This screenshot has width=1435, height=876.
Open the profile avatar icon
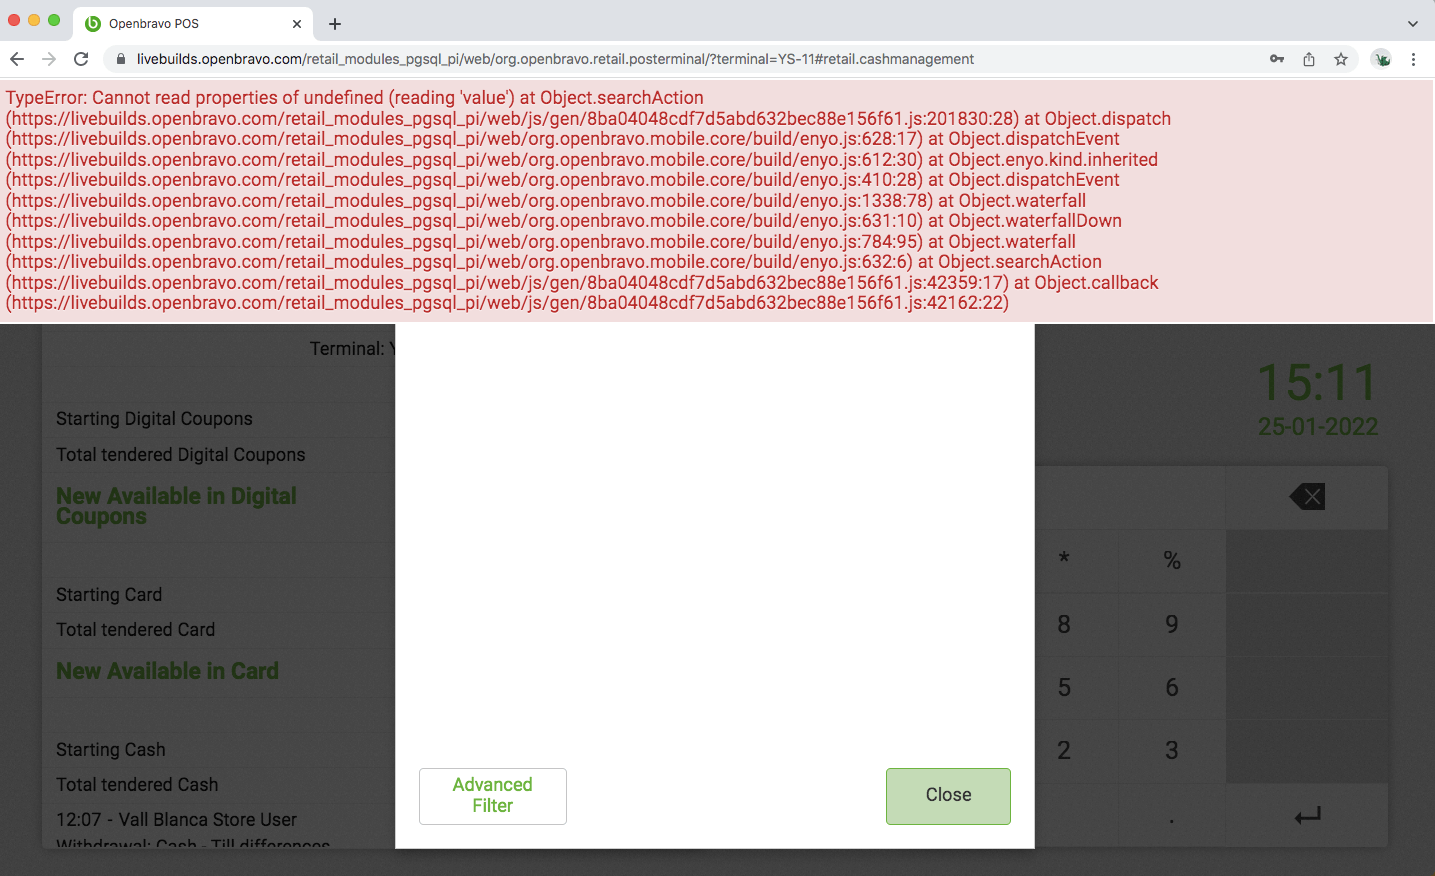pyautogui.click(x=1382, y=59)
